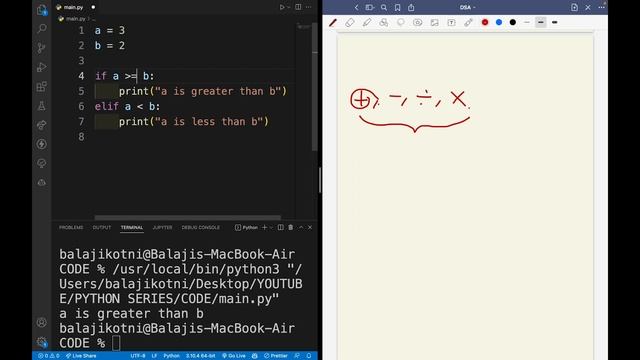Search the notebook with magnifier icon
Image resolution: width=640 pixels, height=360 pixels.
point(384,7)
